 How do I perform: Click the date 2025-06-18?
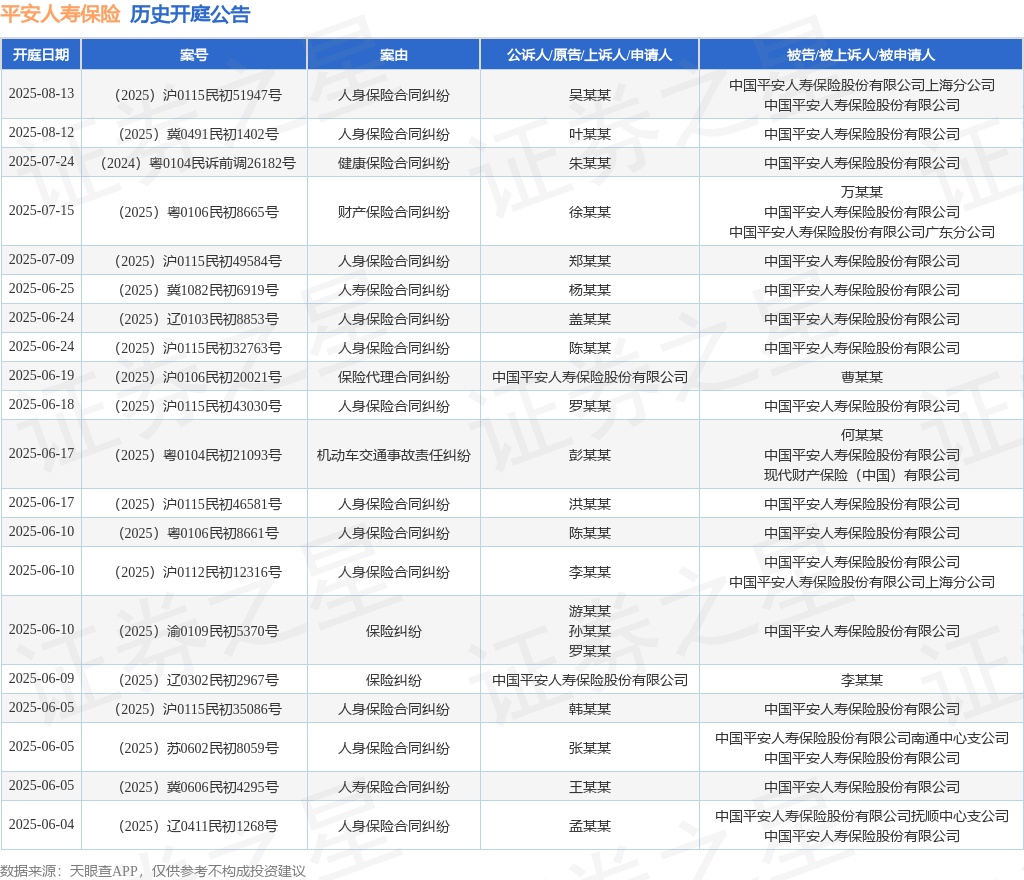point(41,404)
